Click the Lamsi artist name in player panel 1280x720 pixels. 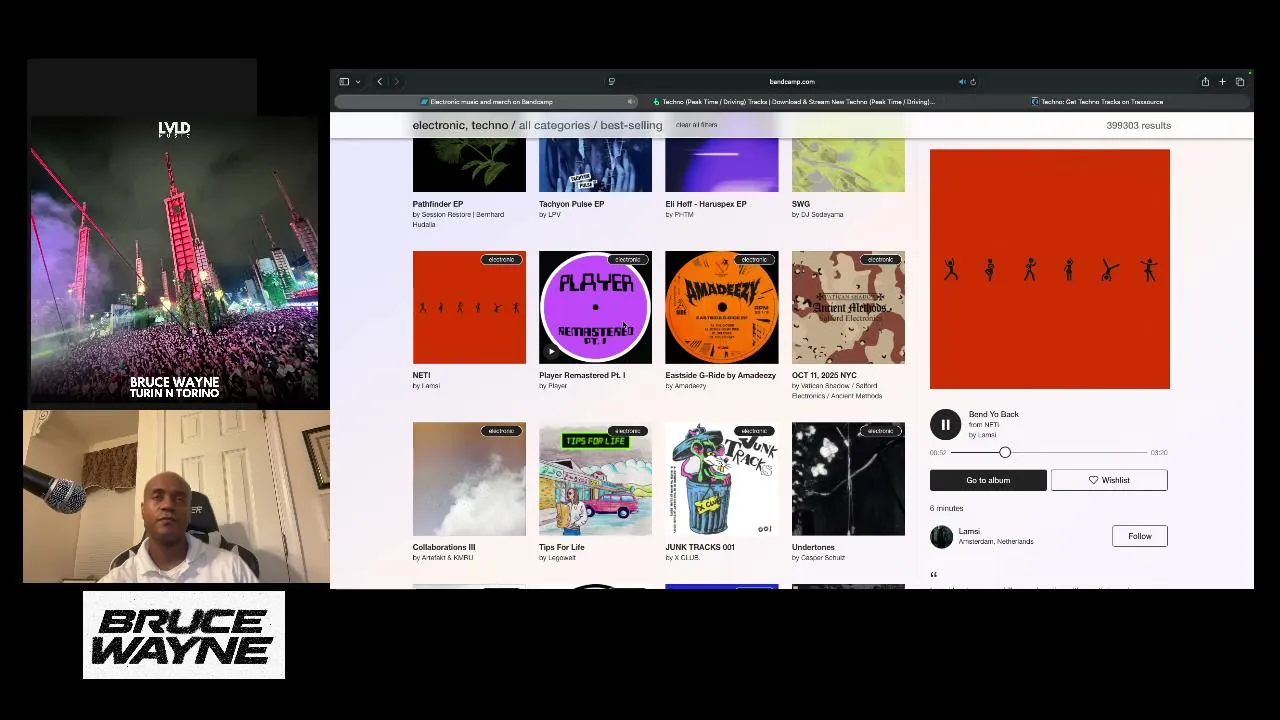[x=969, y=531]
